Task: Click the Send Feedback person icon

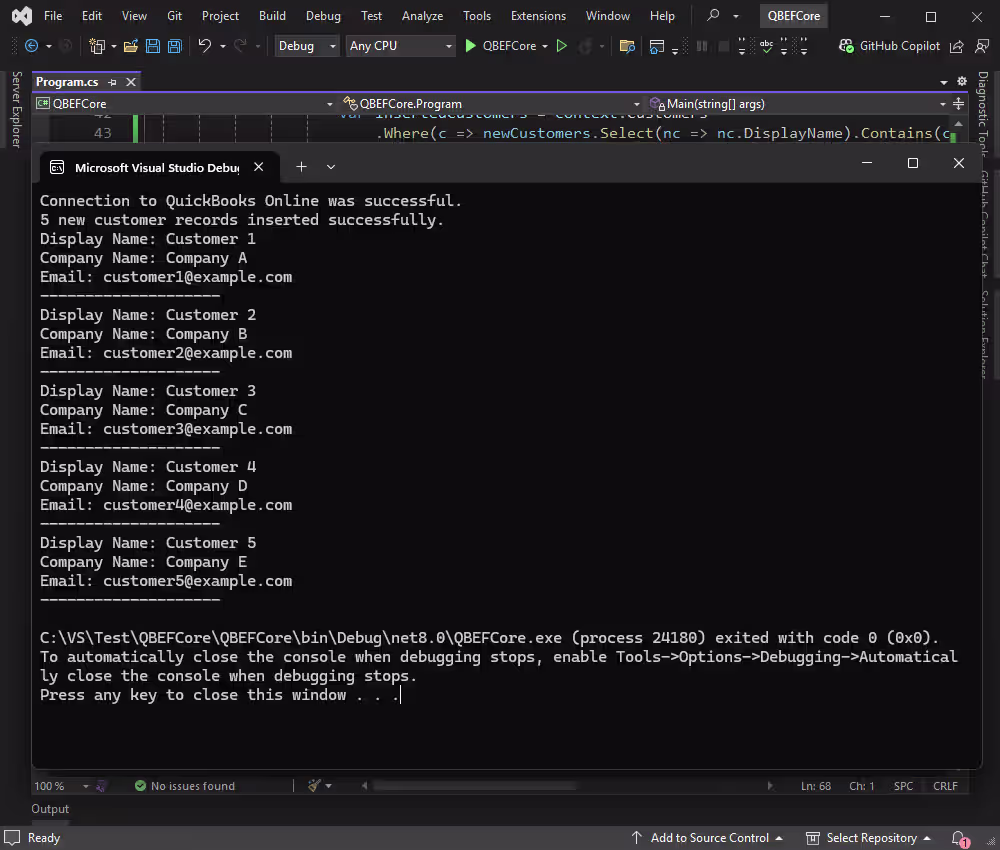Action: 982,46
